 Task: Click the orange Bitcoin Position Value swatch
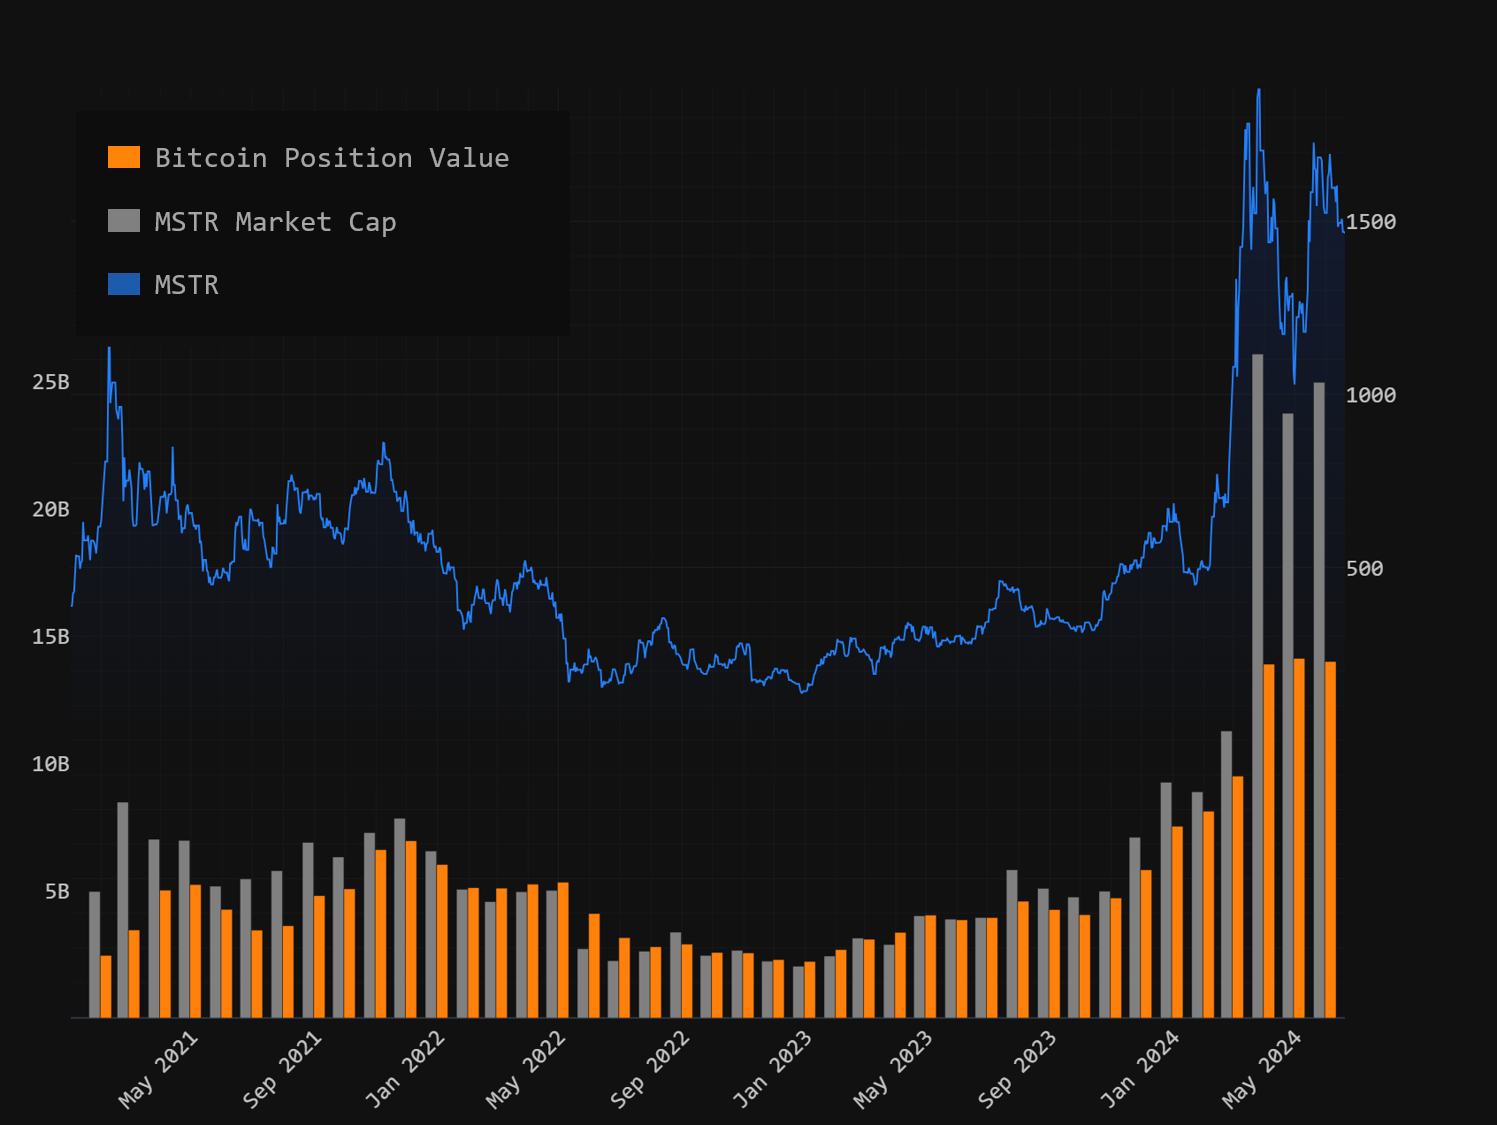(x=124, y=157)
